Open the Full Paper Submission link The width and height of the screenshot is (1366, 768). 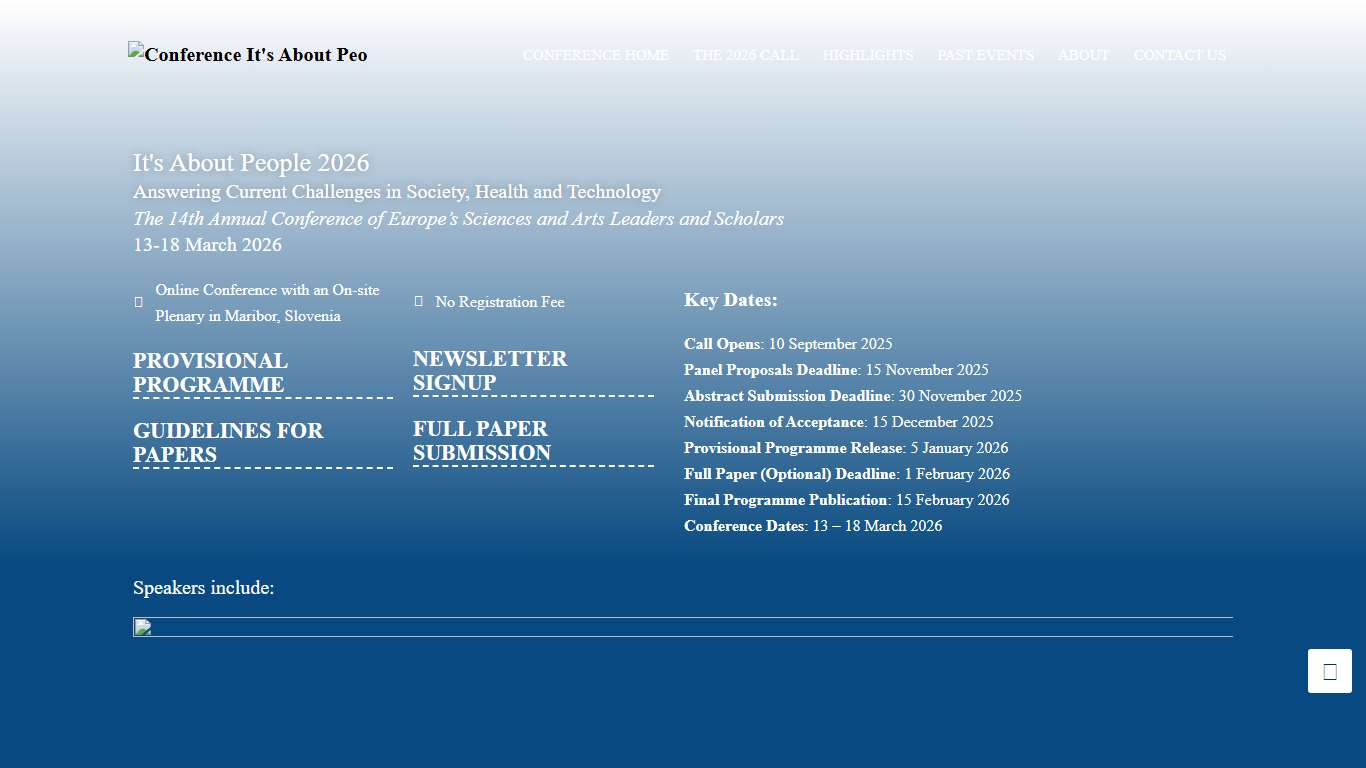click(x=481, y=441)
